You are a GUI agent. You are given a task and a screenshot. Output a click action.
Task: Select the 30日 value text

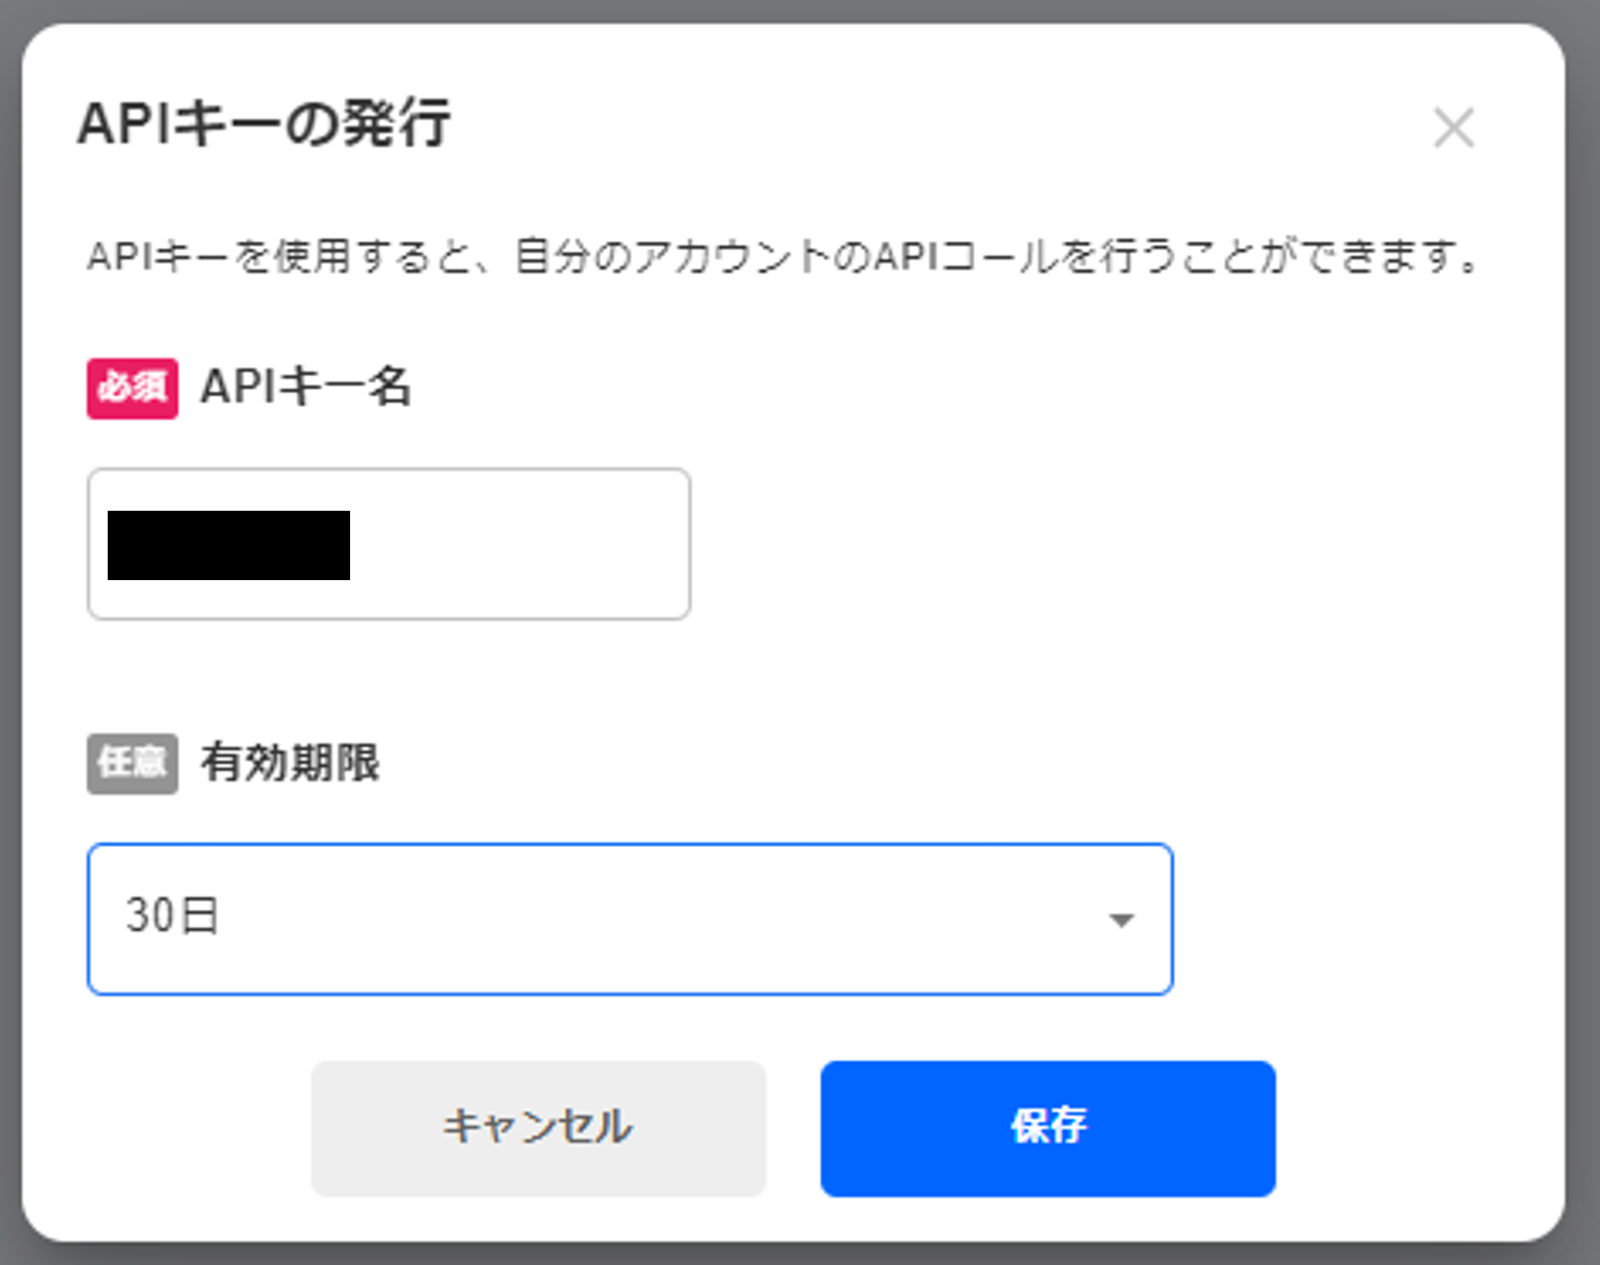172,915
